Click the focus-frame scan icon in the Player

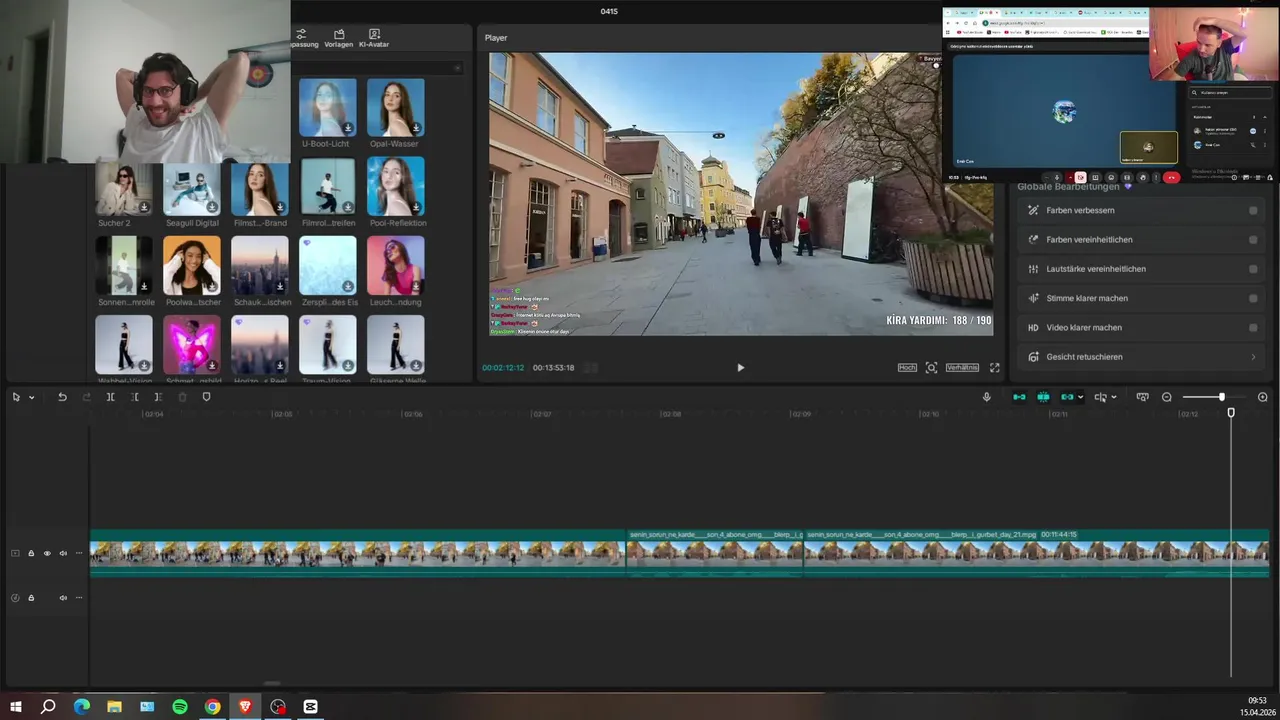(931, 368)
